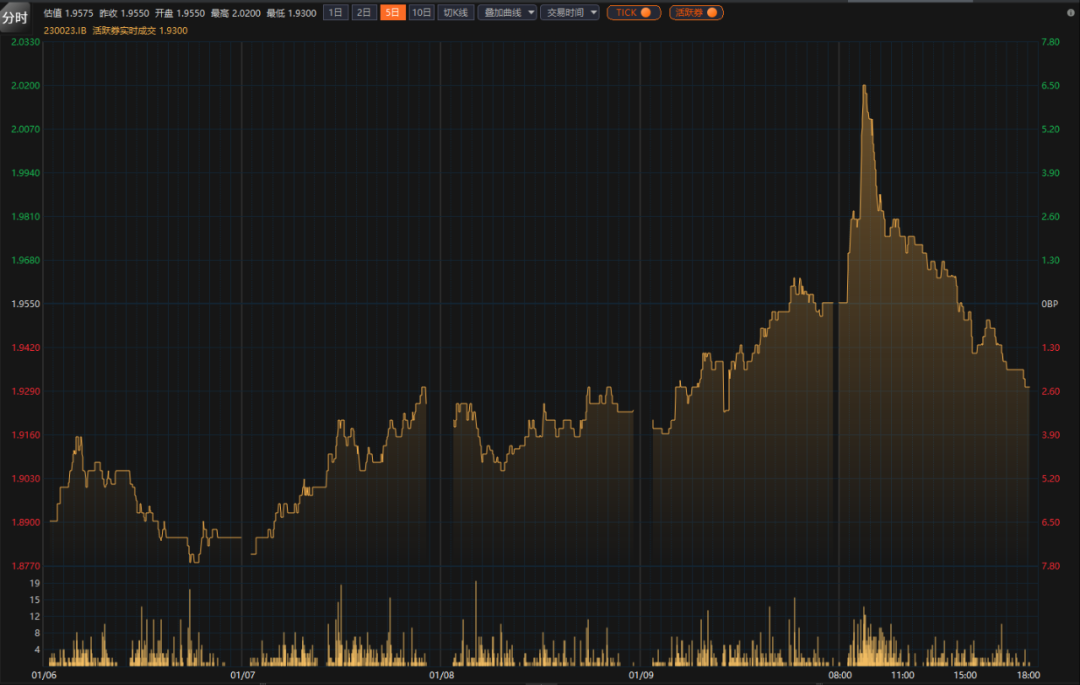Click the 230023.IB bond code label

tap(65, 31)
